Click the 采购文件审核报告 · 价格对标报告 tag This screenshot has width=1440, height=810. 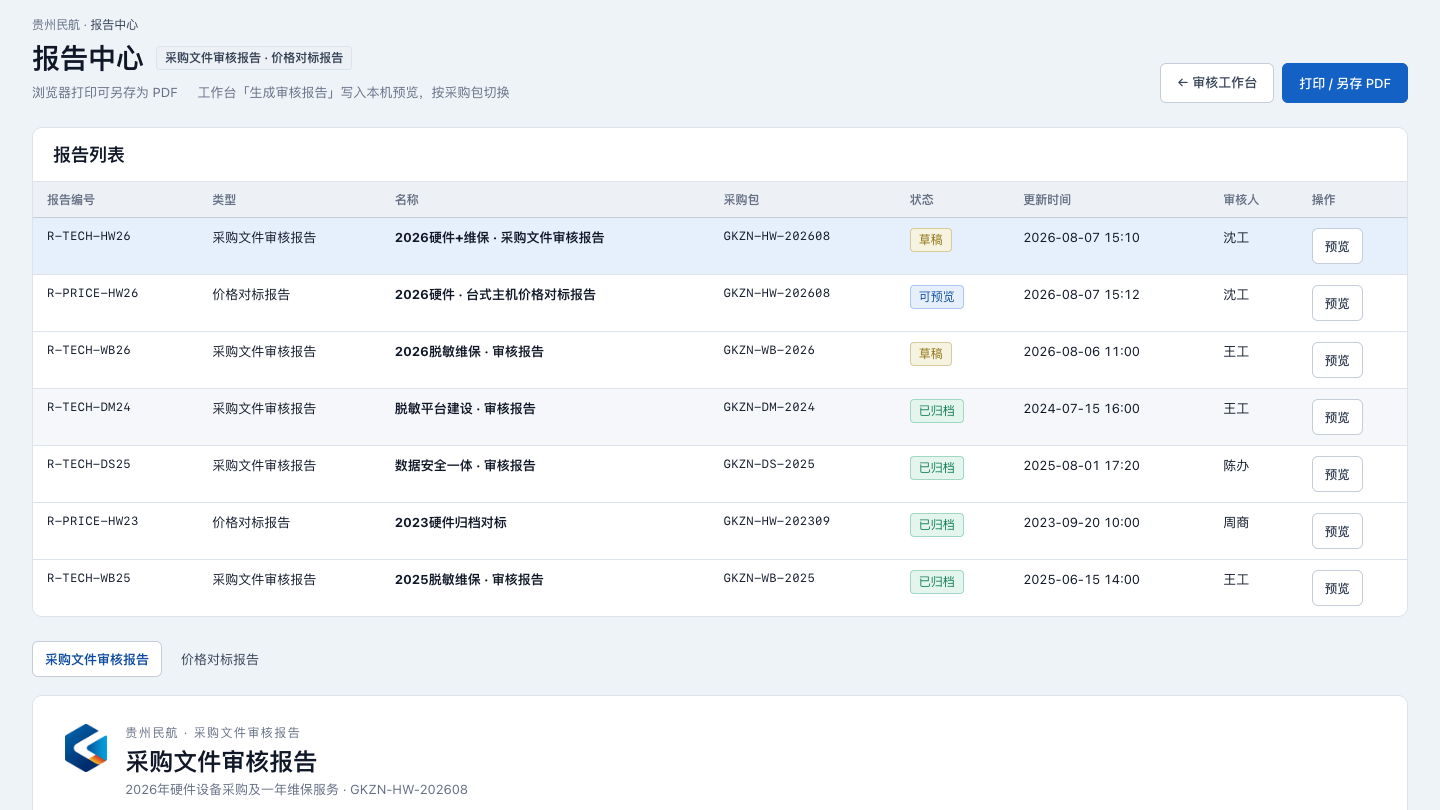point(254,58)
